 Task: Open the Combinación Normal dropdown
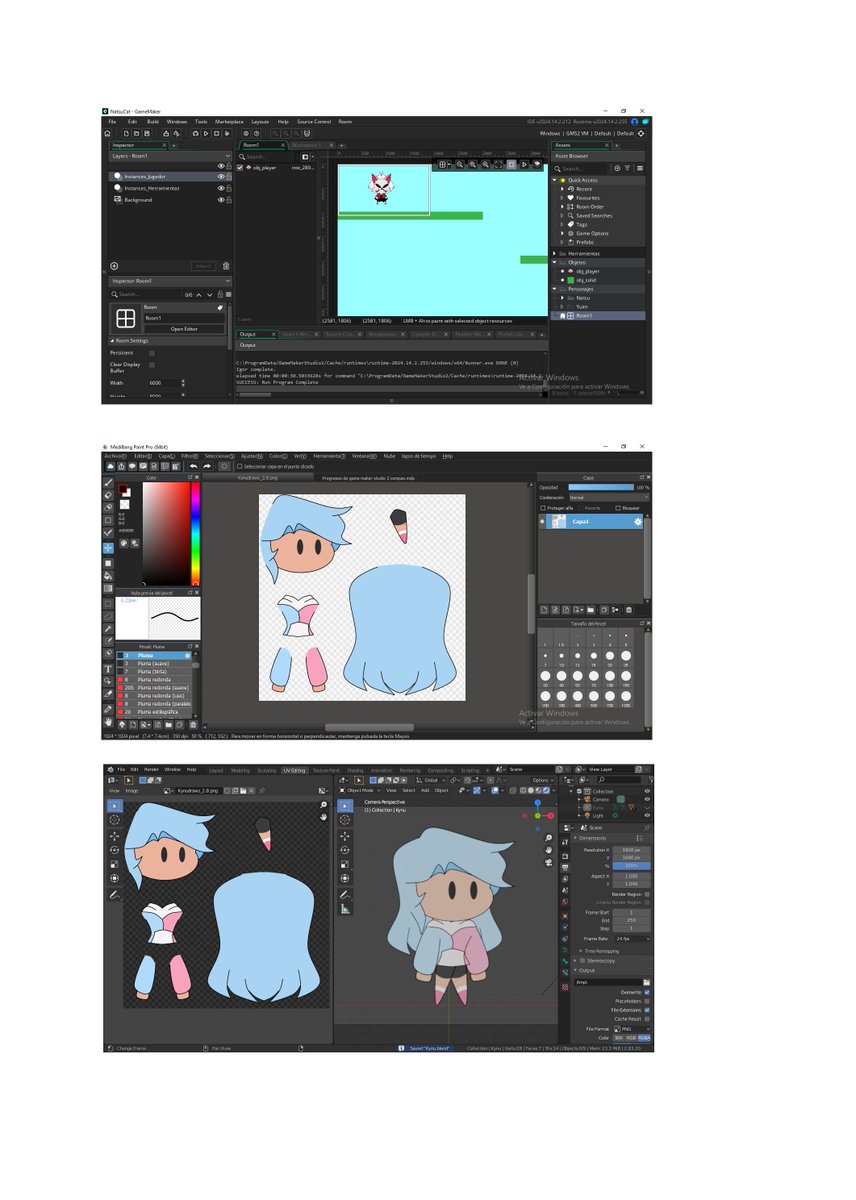pos(609,498)
